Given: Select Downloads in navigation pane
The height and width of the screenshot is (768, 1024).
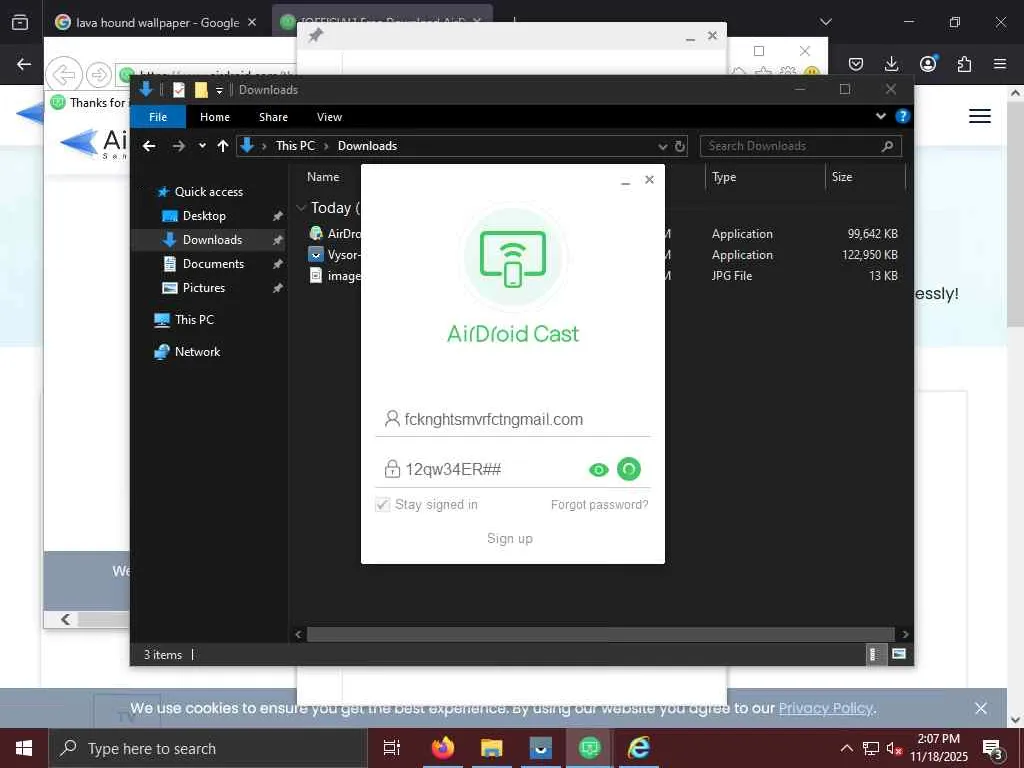Looking at the screenshot, I should click(x=212, y=240).
